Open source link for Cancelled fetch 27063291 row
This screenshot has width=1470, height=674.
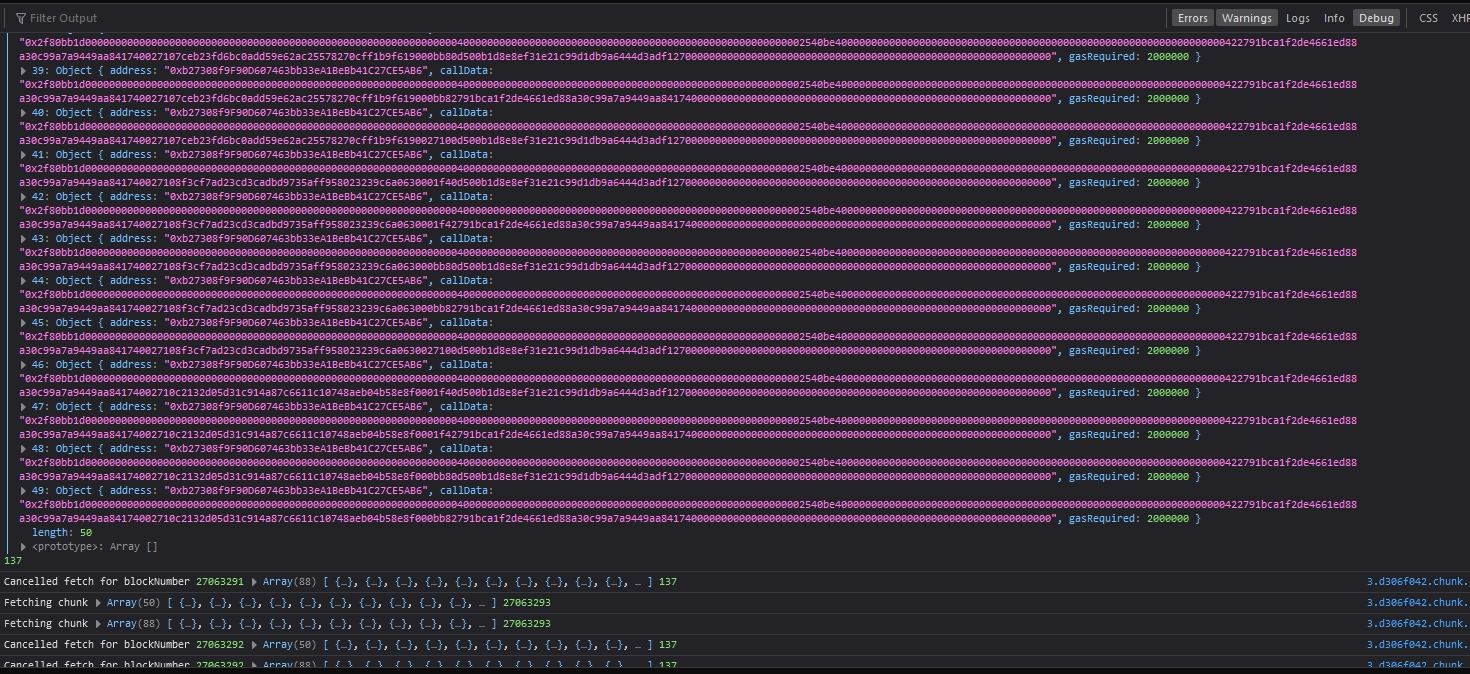tap(1418, 582)
